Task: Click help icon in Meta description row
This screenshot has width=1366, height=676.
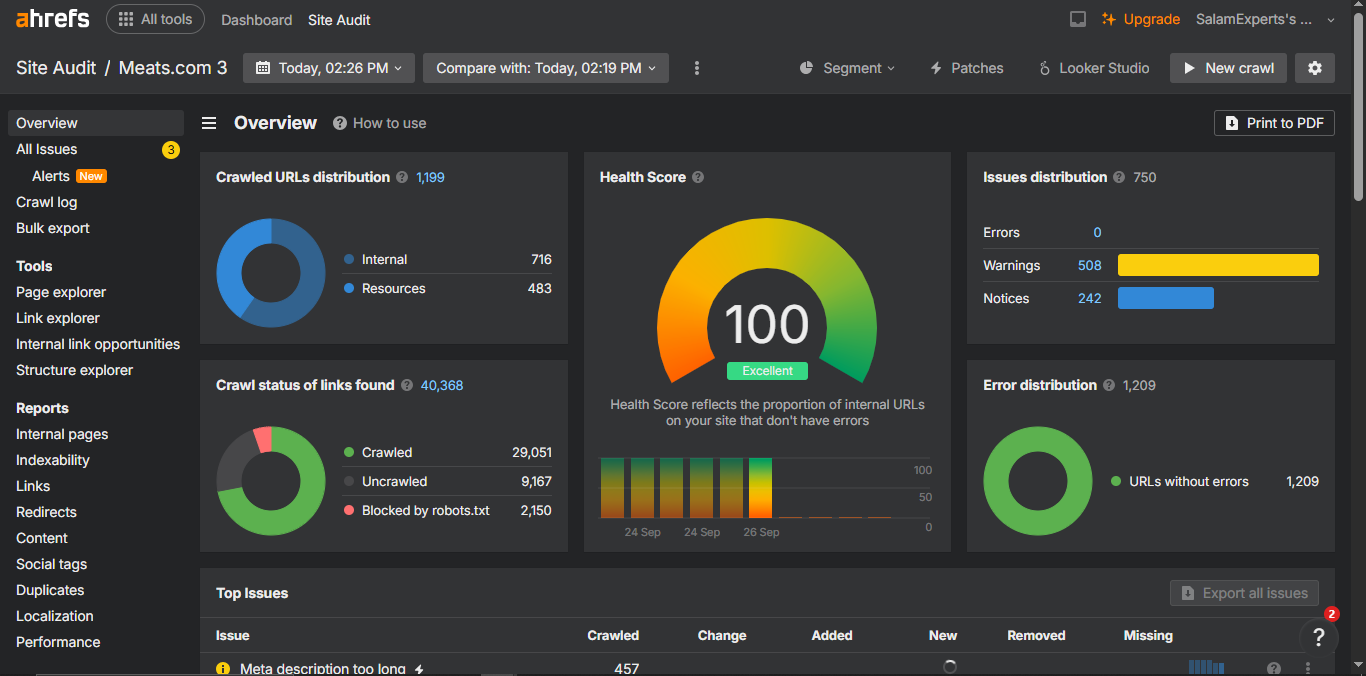Action: point(1274,668)
